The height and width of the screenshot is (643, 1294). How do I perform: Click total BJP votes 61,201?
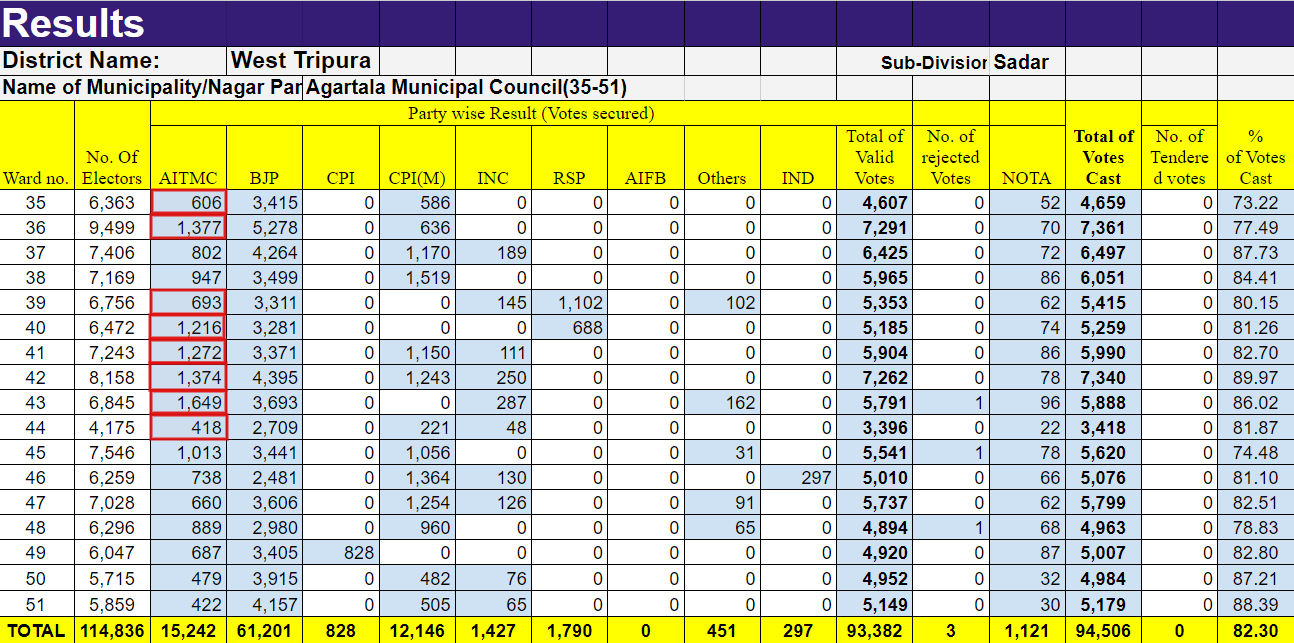264,630
